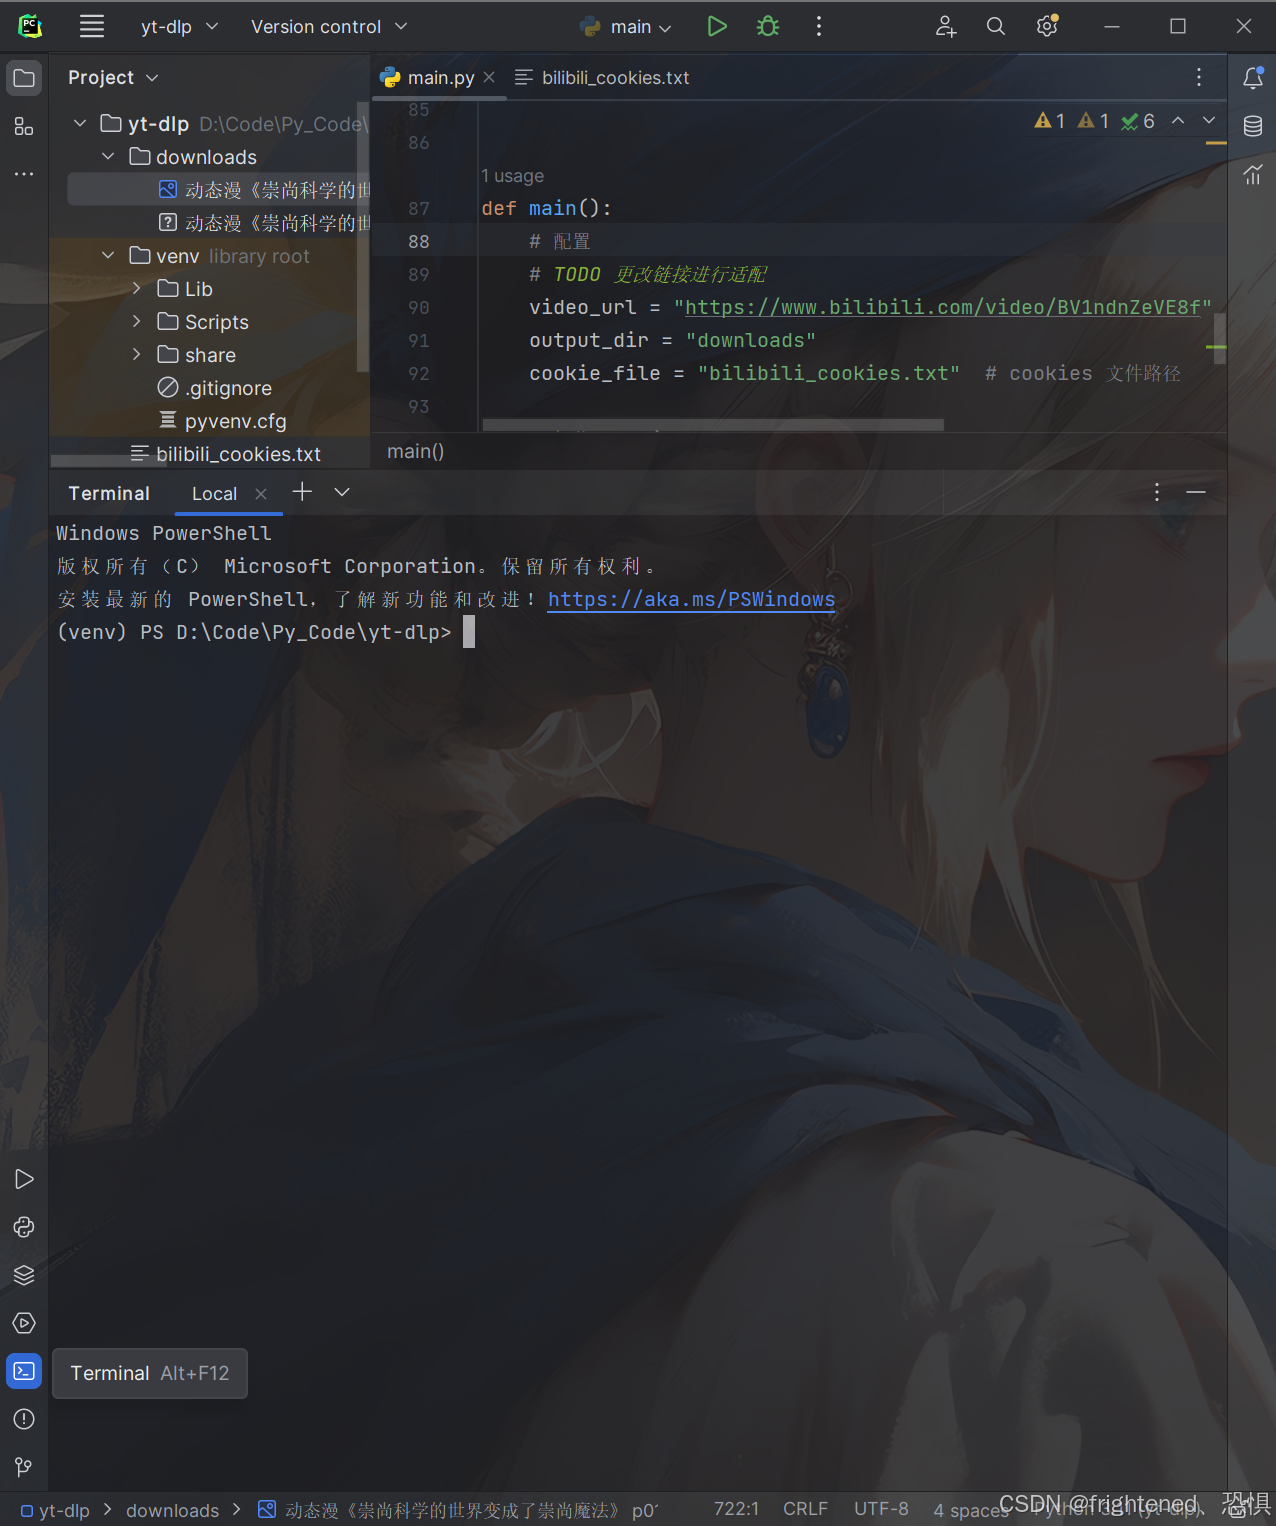Toggle the Project tool window folder icon
The image size is (1276, 1526).
click(x=24, y=79)
